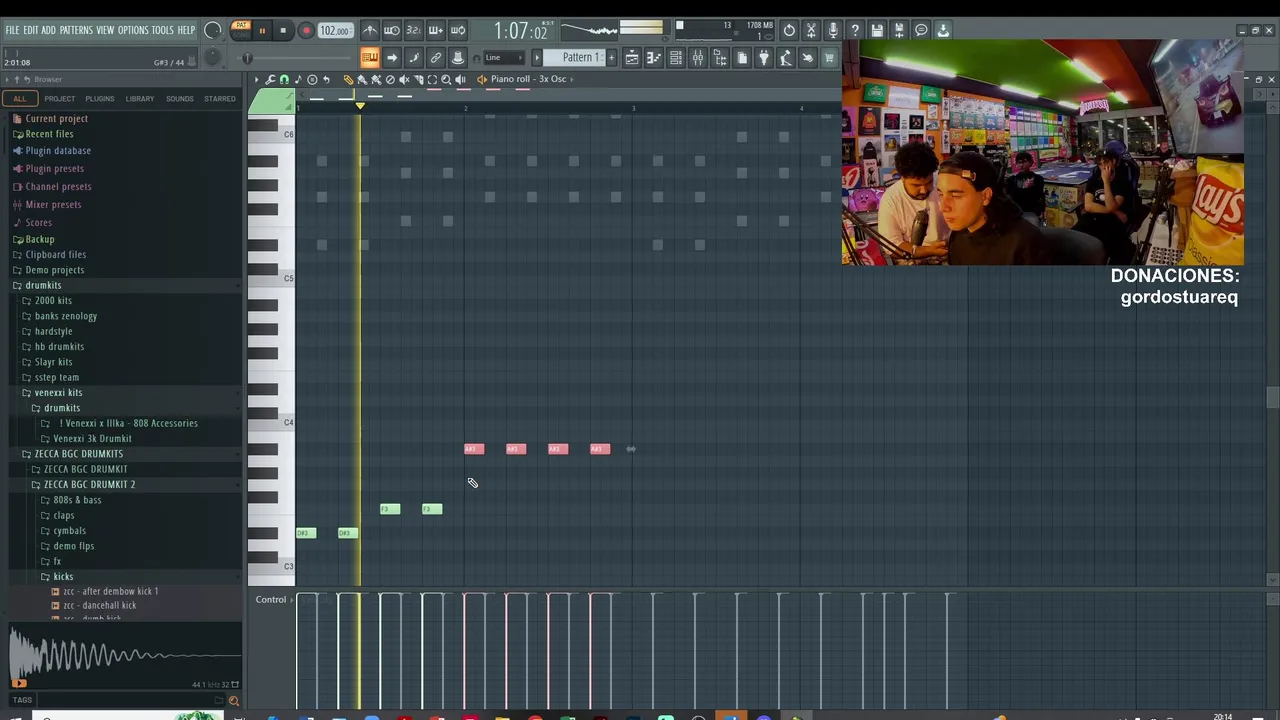Toggle loop recording icon

point(458,30)
